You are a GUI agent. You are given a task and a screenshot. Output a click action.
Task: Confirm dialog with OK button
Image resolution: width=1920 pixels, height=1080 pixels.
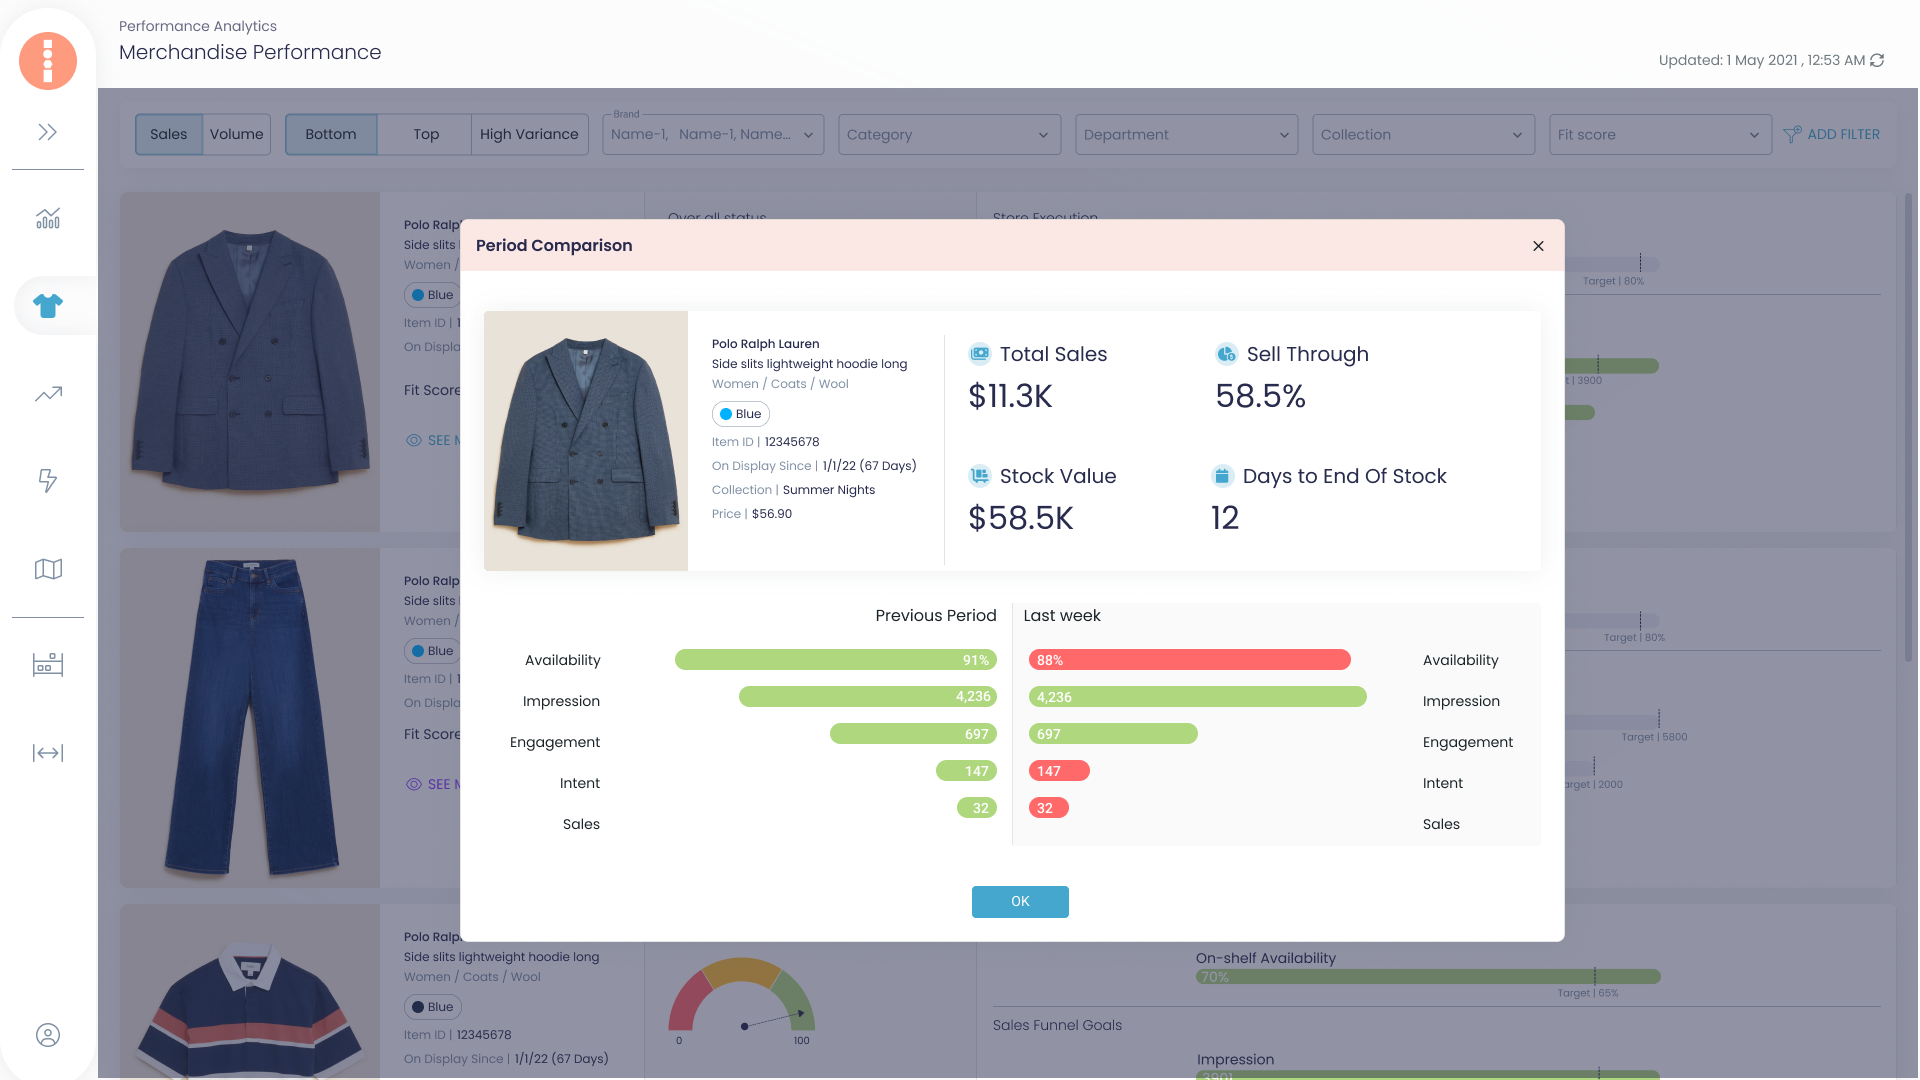[1020, 902]
